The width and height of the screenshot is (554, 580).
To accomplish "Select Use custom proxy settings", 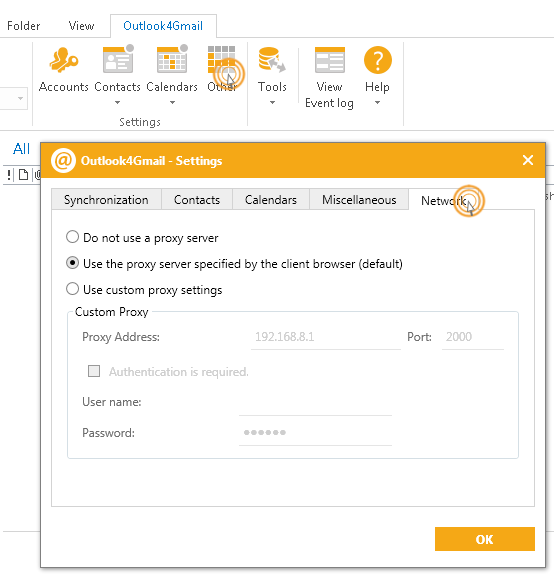I will pos(72,289).
